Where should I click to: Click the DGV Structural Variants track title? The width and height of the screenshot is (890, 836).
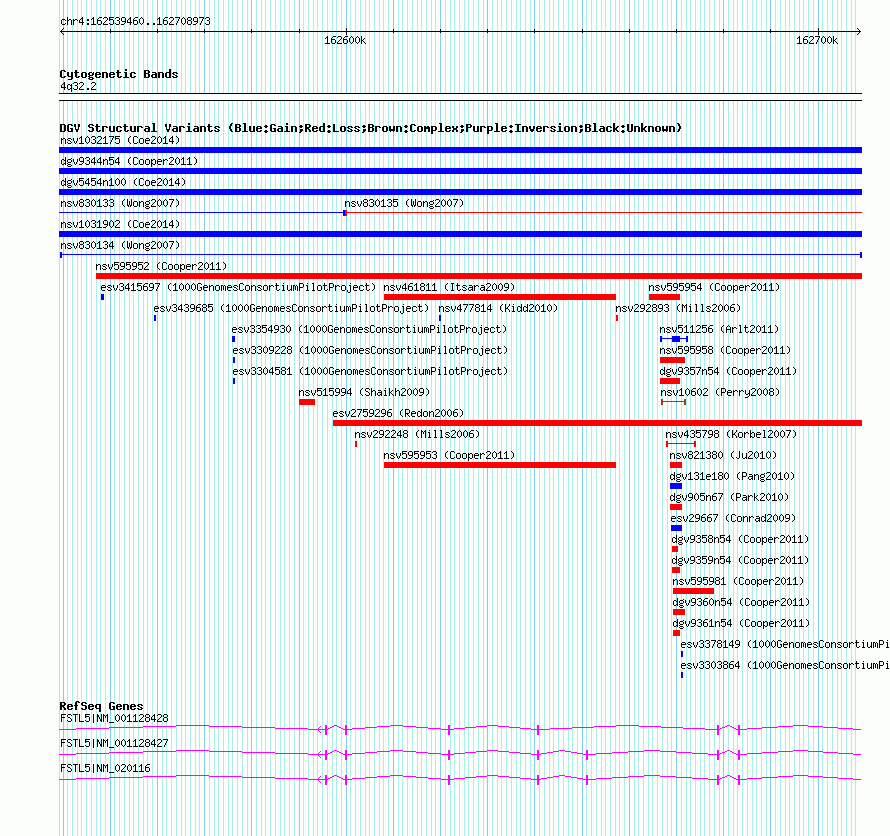[370, 128]
